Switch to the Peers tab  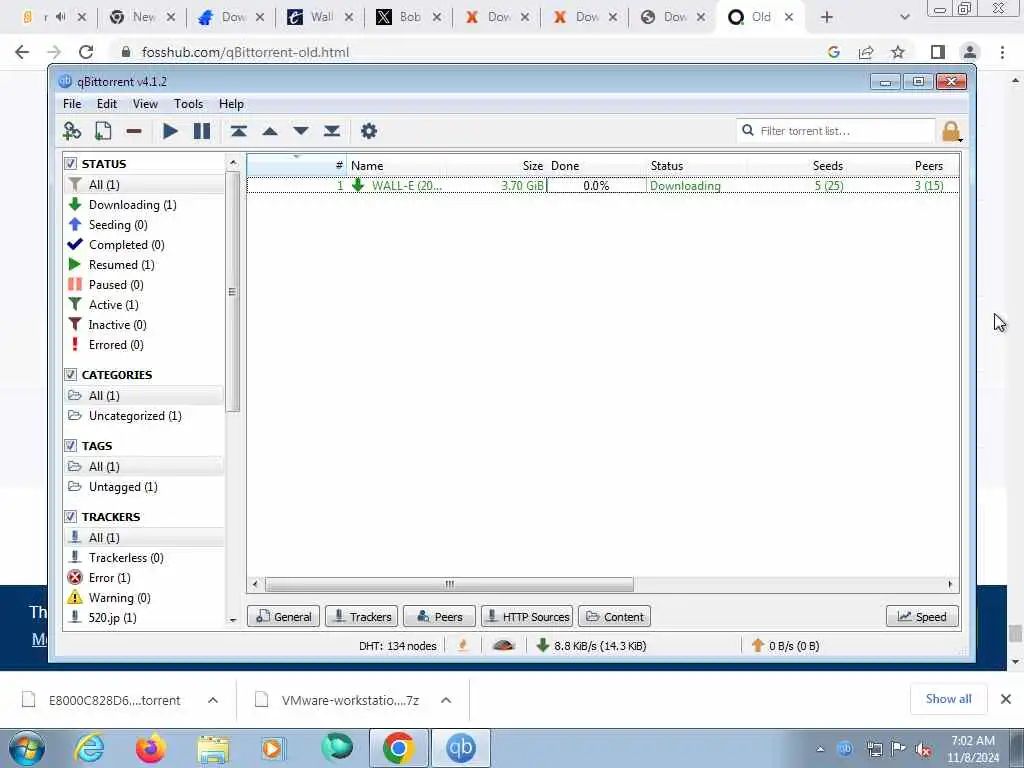coord(439,616)
